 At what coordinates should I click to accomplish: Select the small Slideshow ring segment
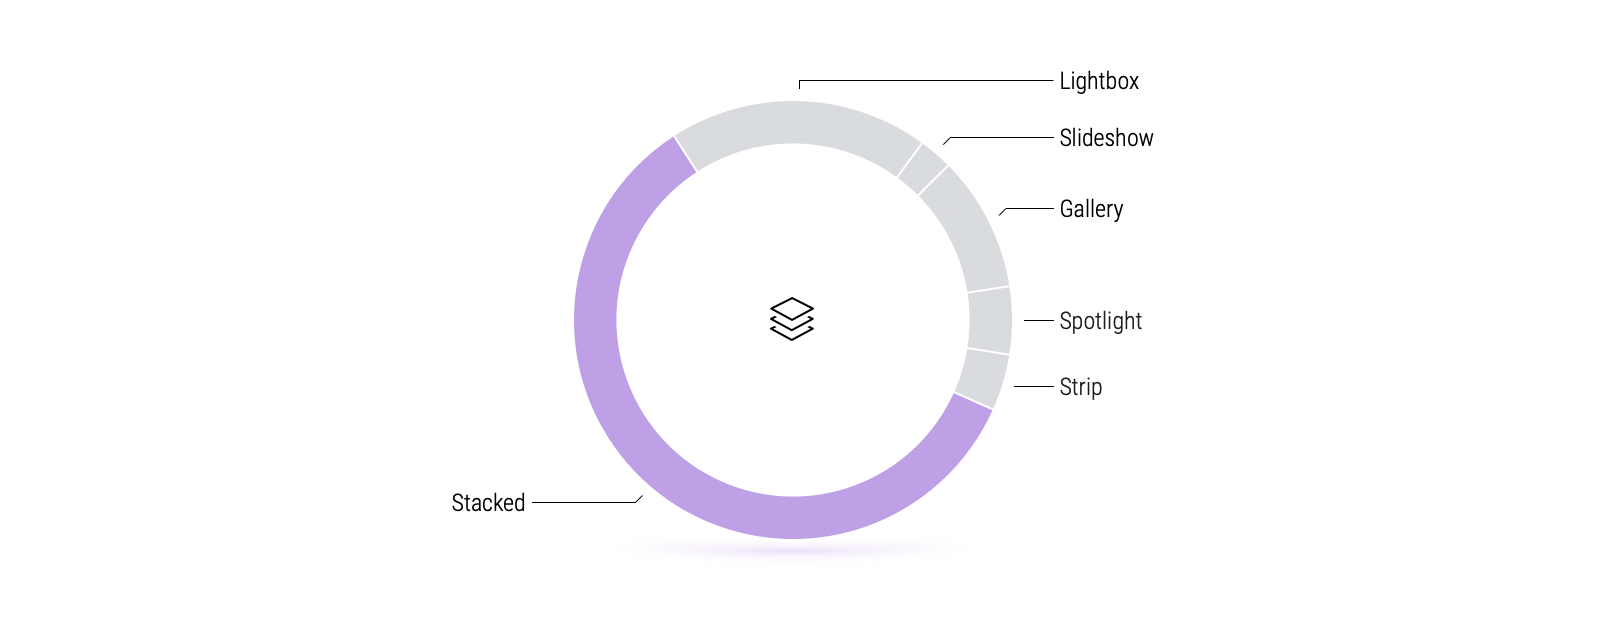923,169
